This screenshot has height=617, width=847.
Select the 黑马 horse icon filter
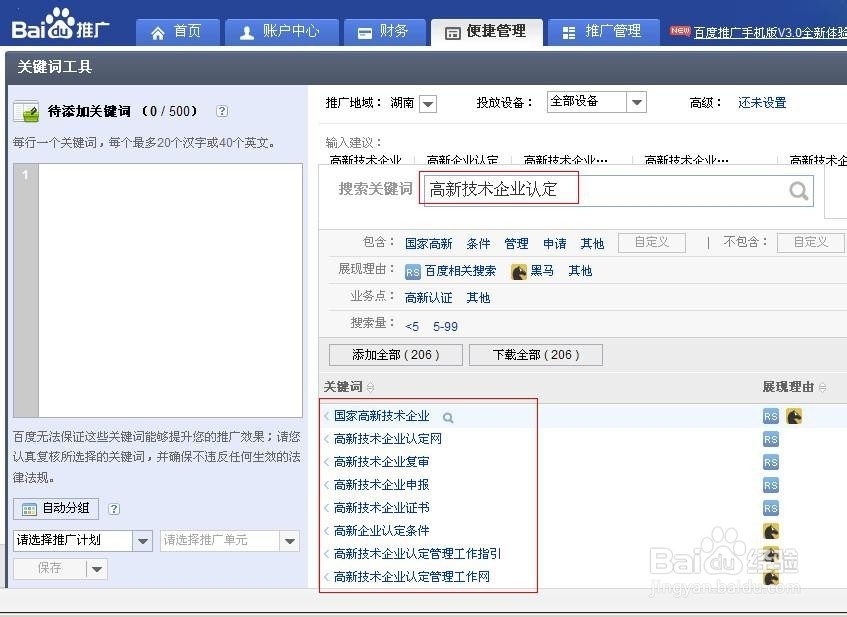[x=518, y=271]
